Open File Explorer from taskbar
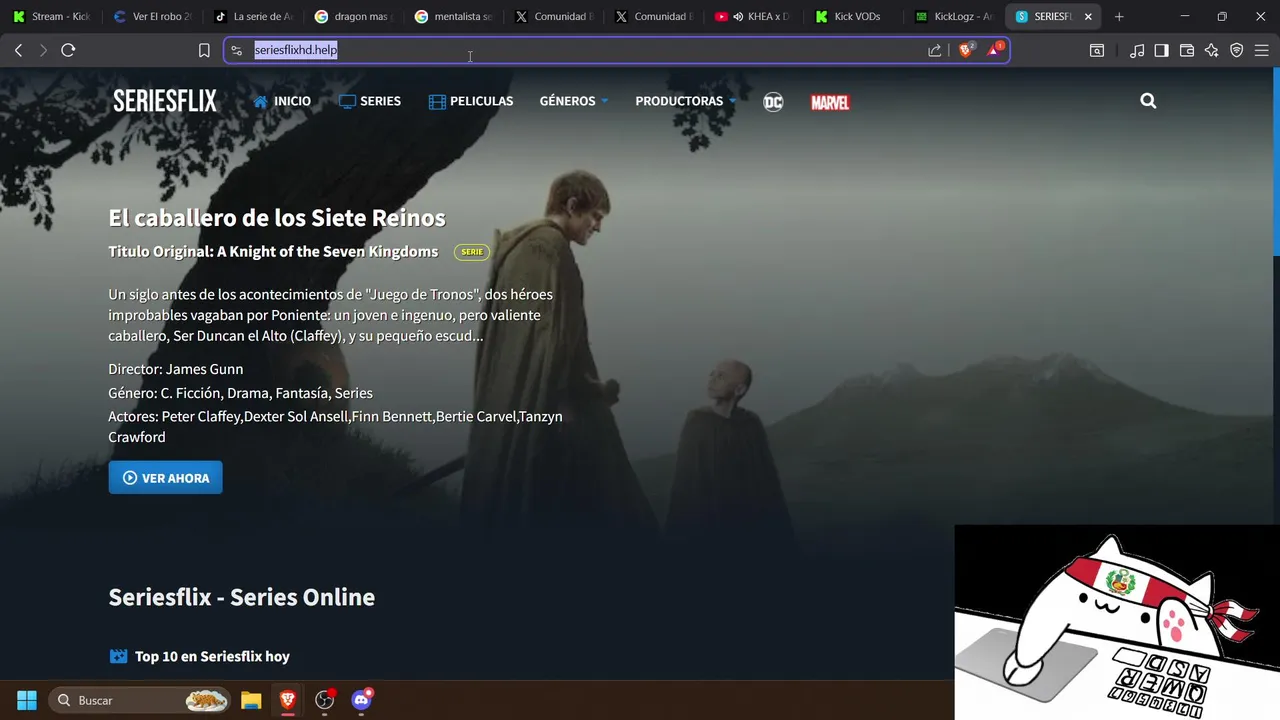1280x720 pixels. click(251, 700)
